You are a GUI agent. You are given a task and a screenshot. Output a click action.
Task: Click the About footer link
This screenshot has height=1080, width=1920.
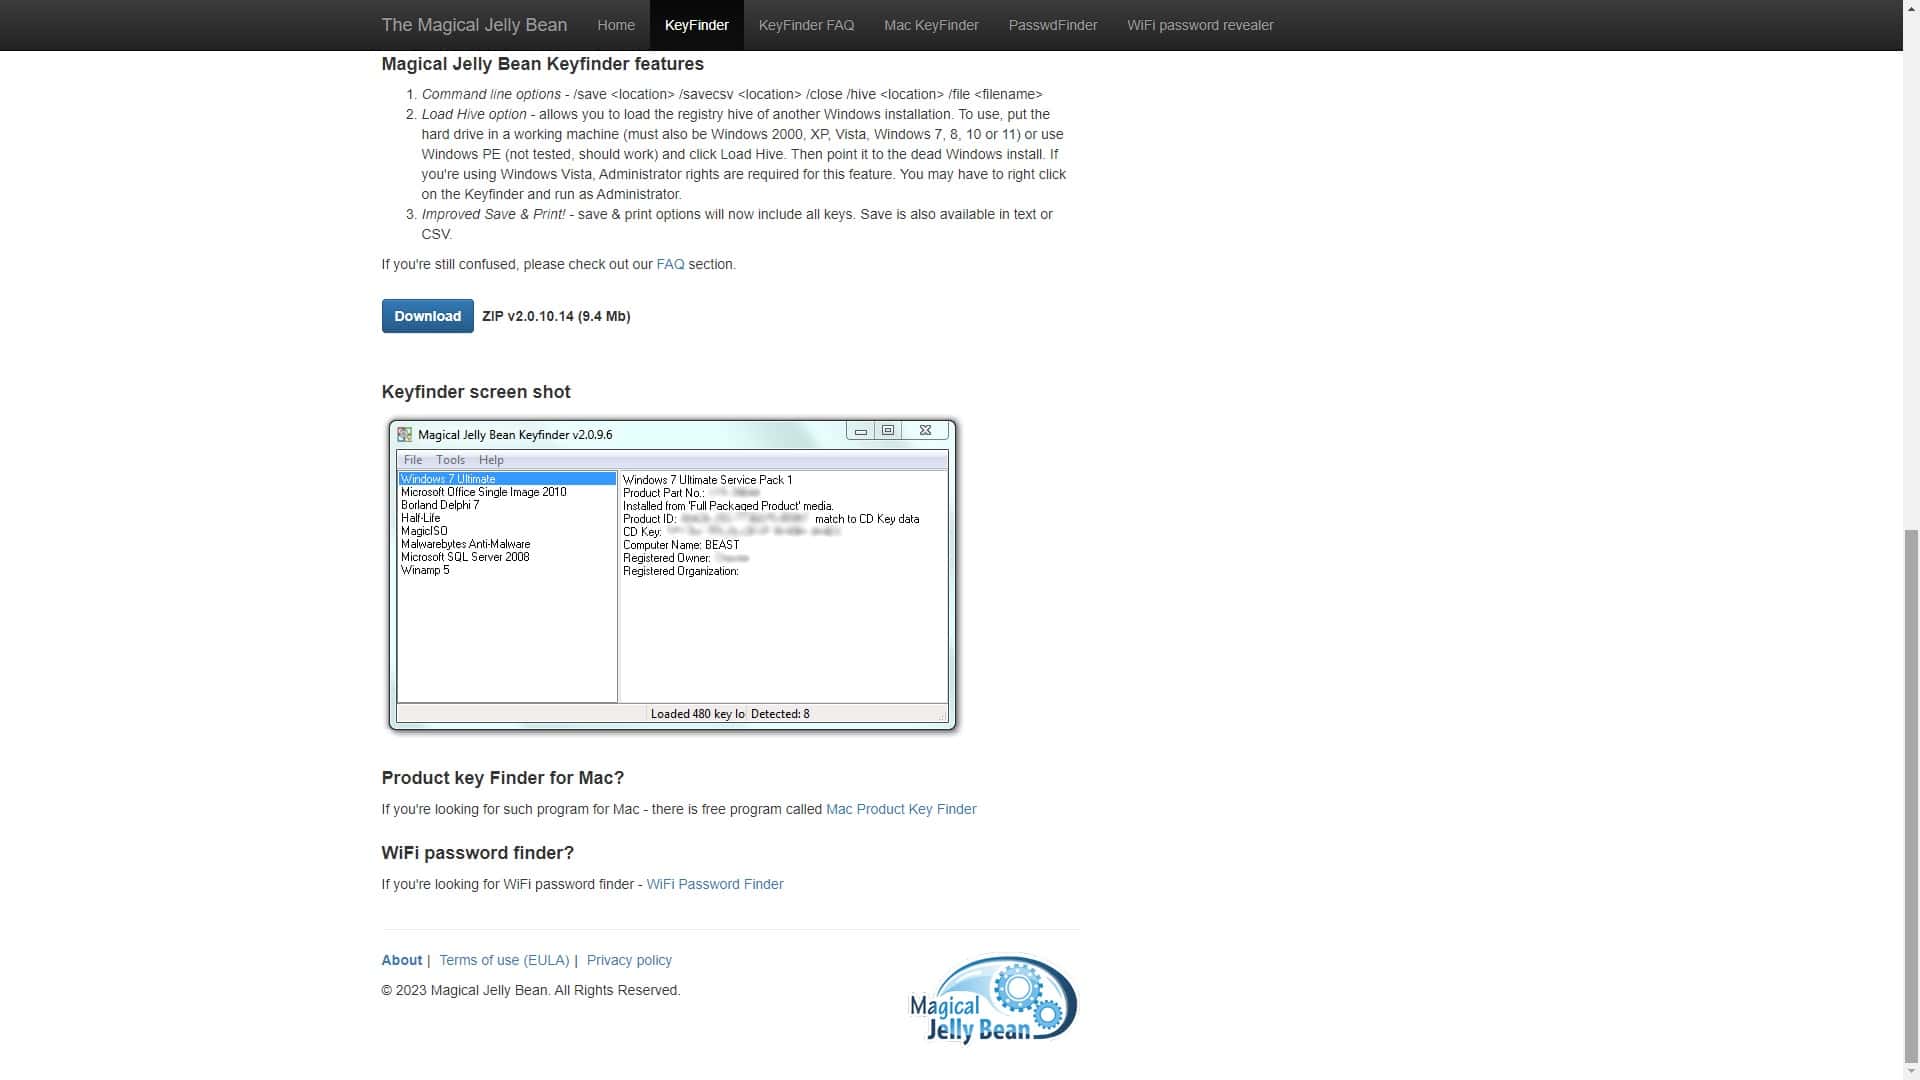tap(401, 960)
